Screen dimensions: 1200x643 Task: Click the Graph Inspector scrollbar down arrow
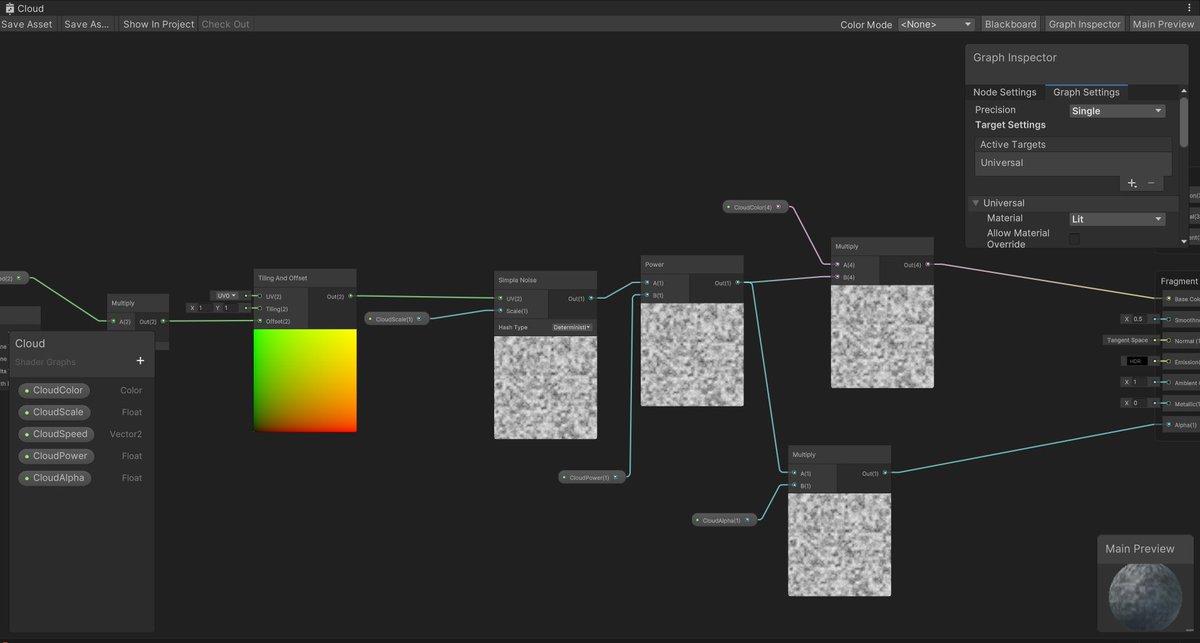coord(1184,241)
